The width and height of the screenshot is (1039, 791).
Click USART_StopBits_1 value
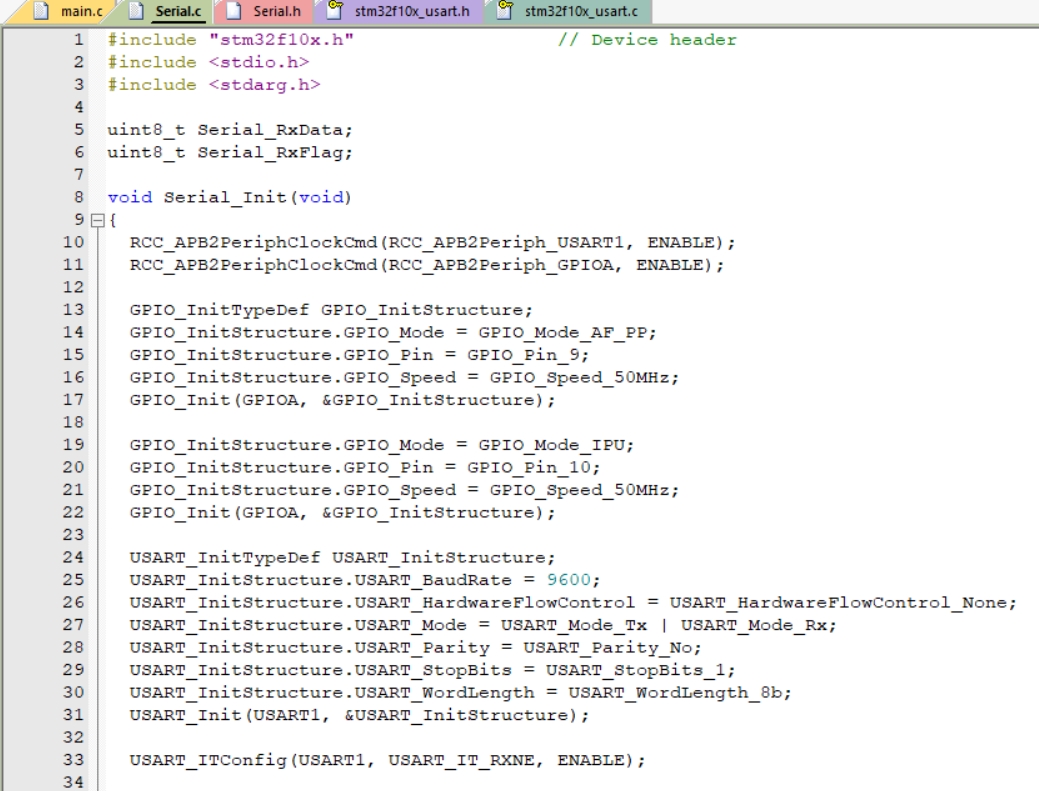(636, 670)
